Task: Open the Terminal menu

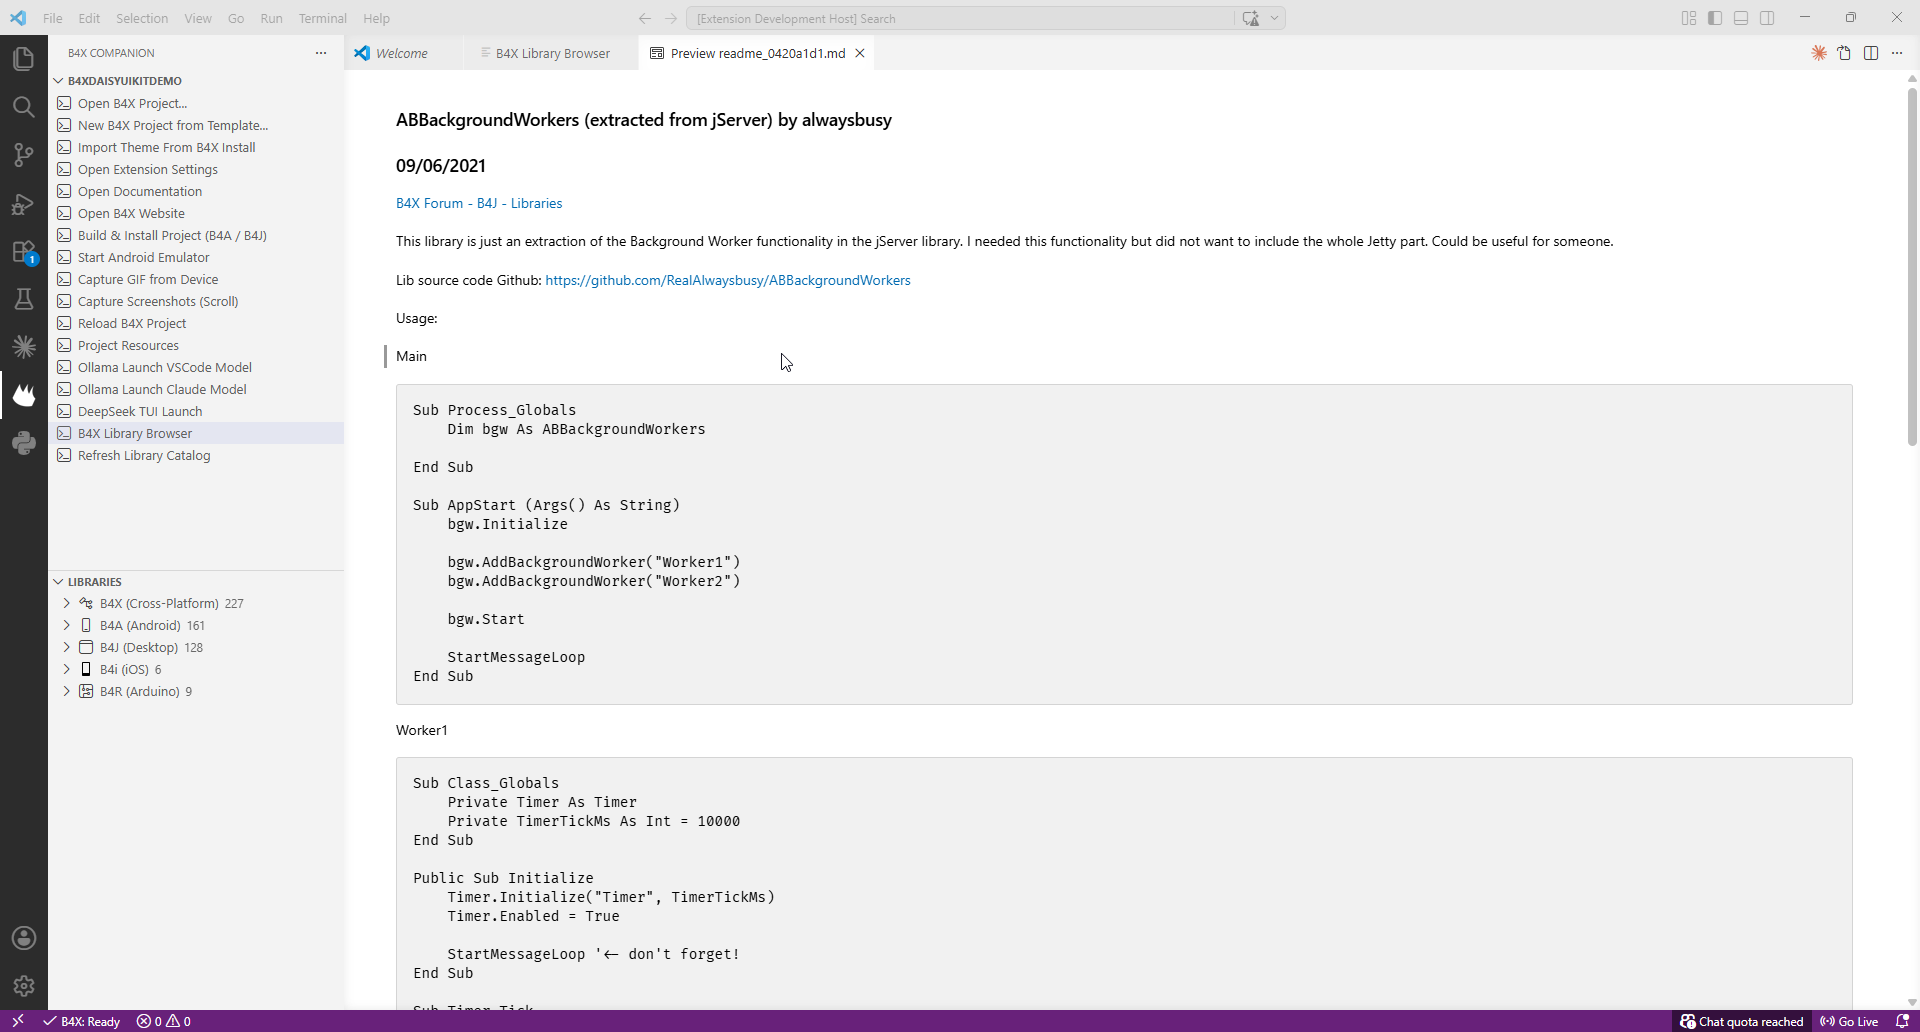Action: (322, 18)
